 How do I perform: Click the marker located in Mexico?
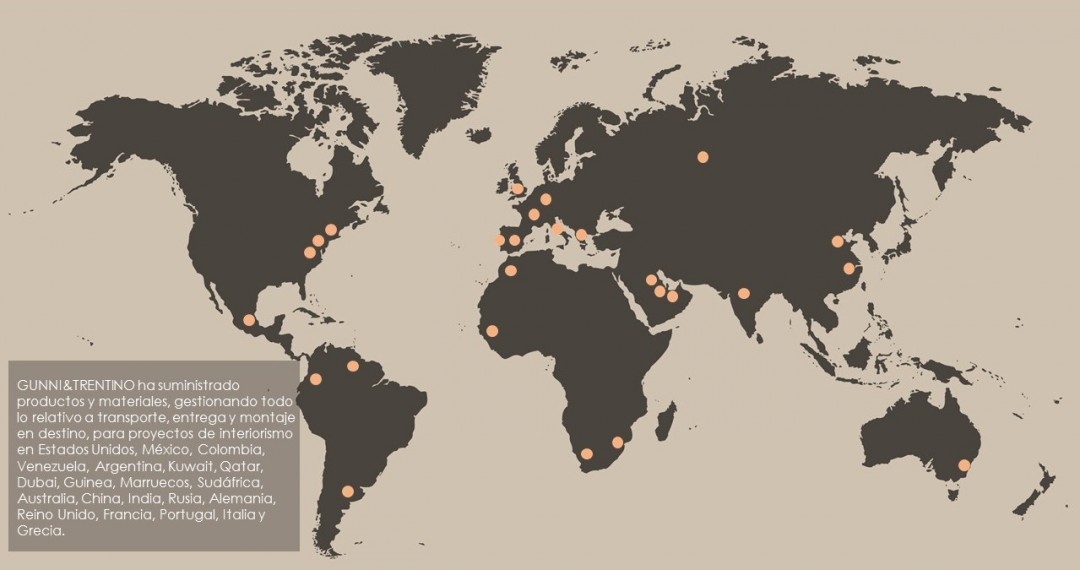click(x=249, y=320)
